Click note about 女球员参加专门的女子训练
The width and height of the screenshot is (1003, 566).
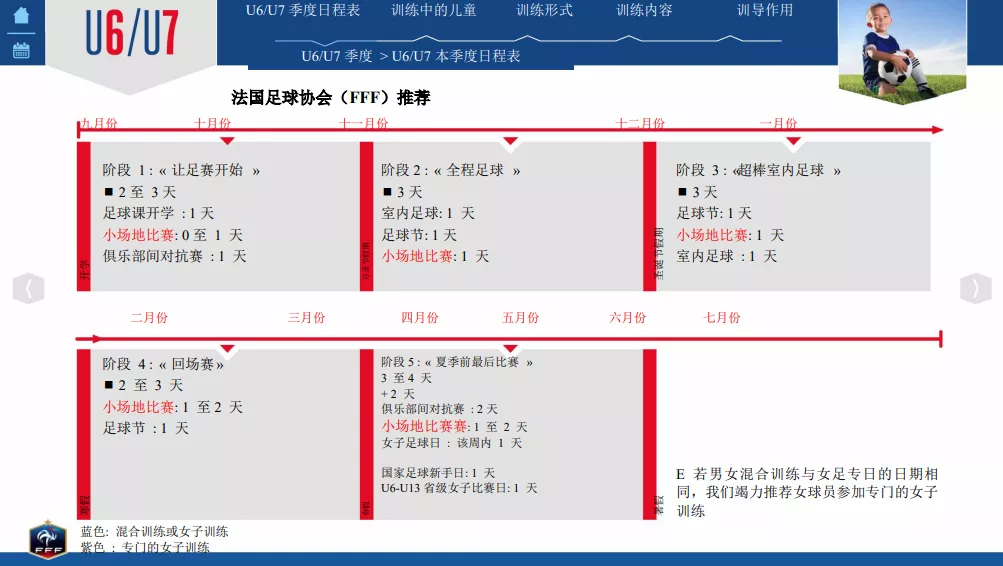pos(807,492)
